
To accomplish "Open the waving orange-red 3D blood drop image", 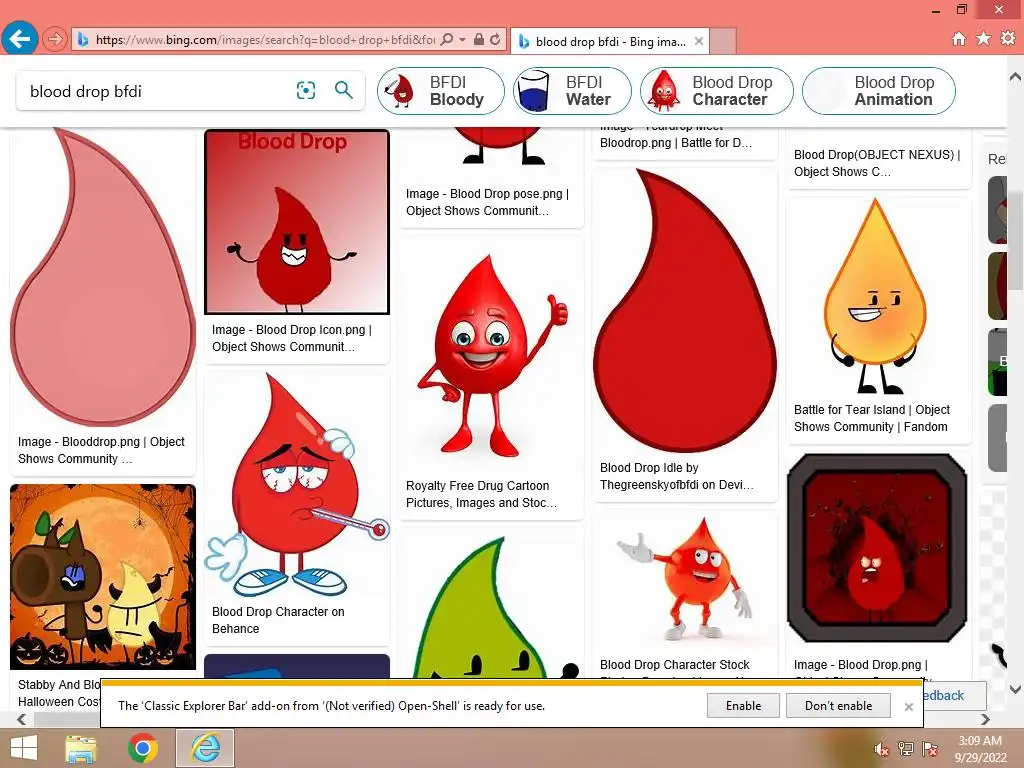I will [x=685, y=581].
